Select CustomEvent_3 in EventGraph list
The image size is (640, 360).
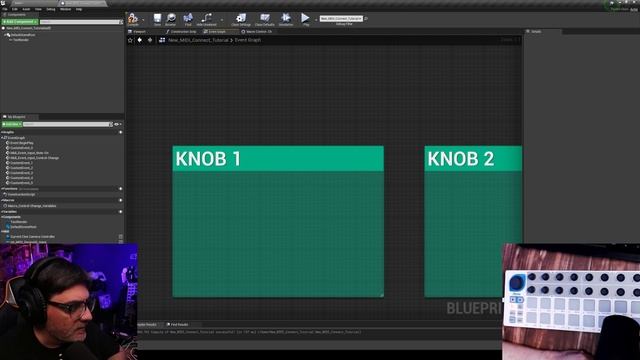(21, 173)
